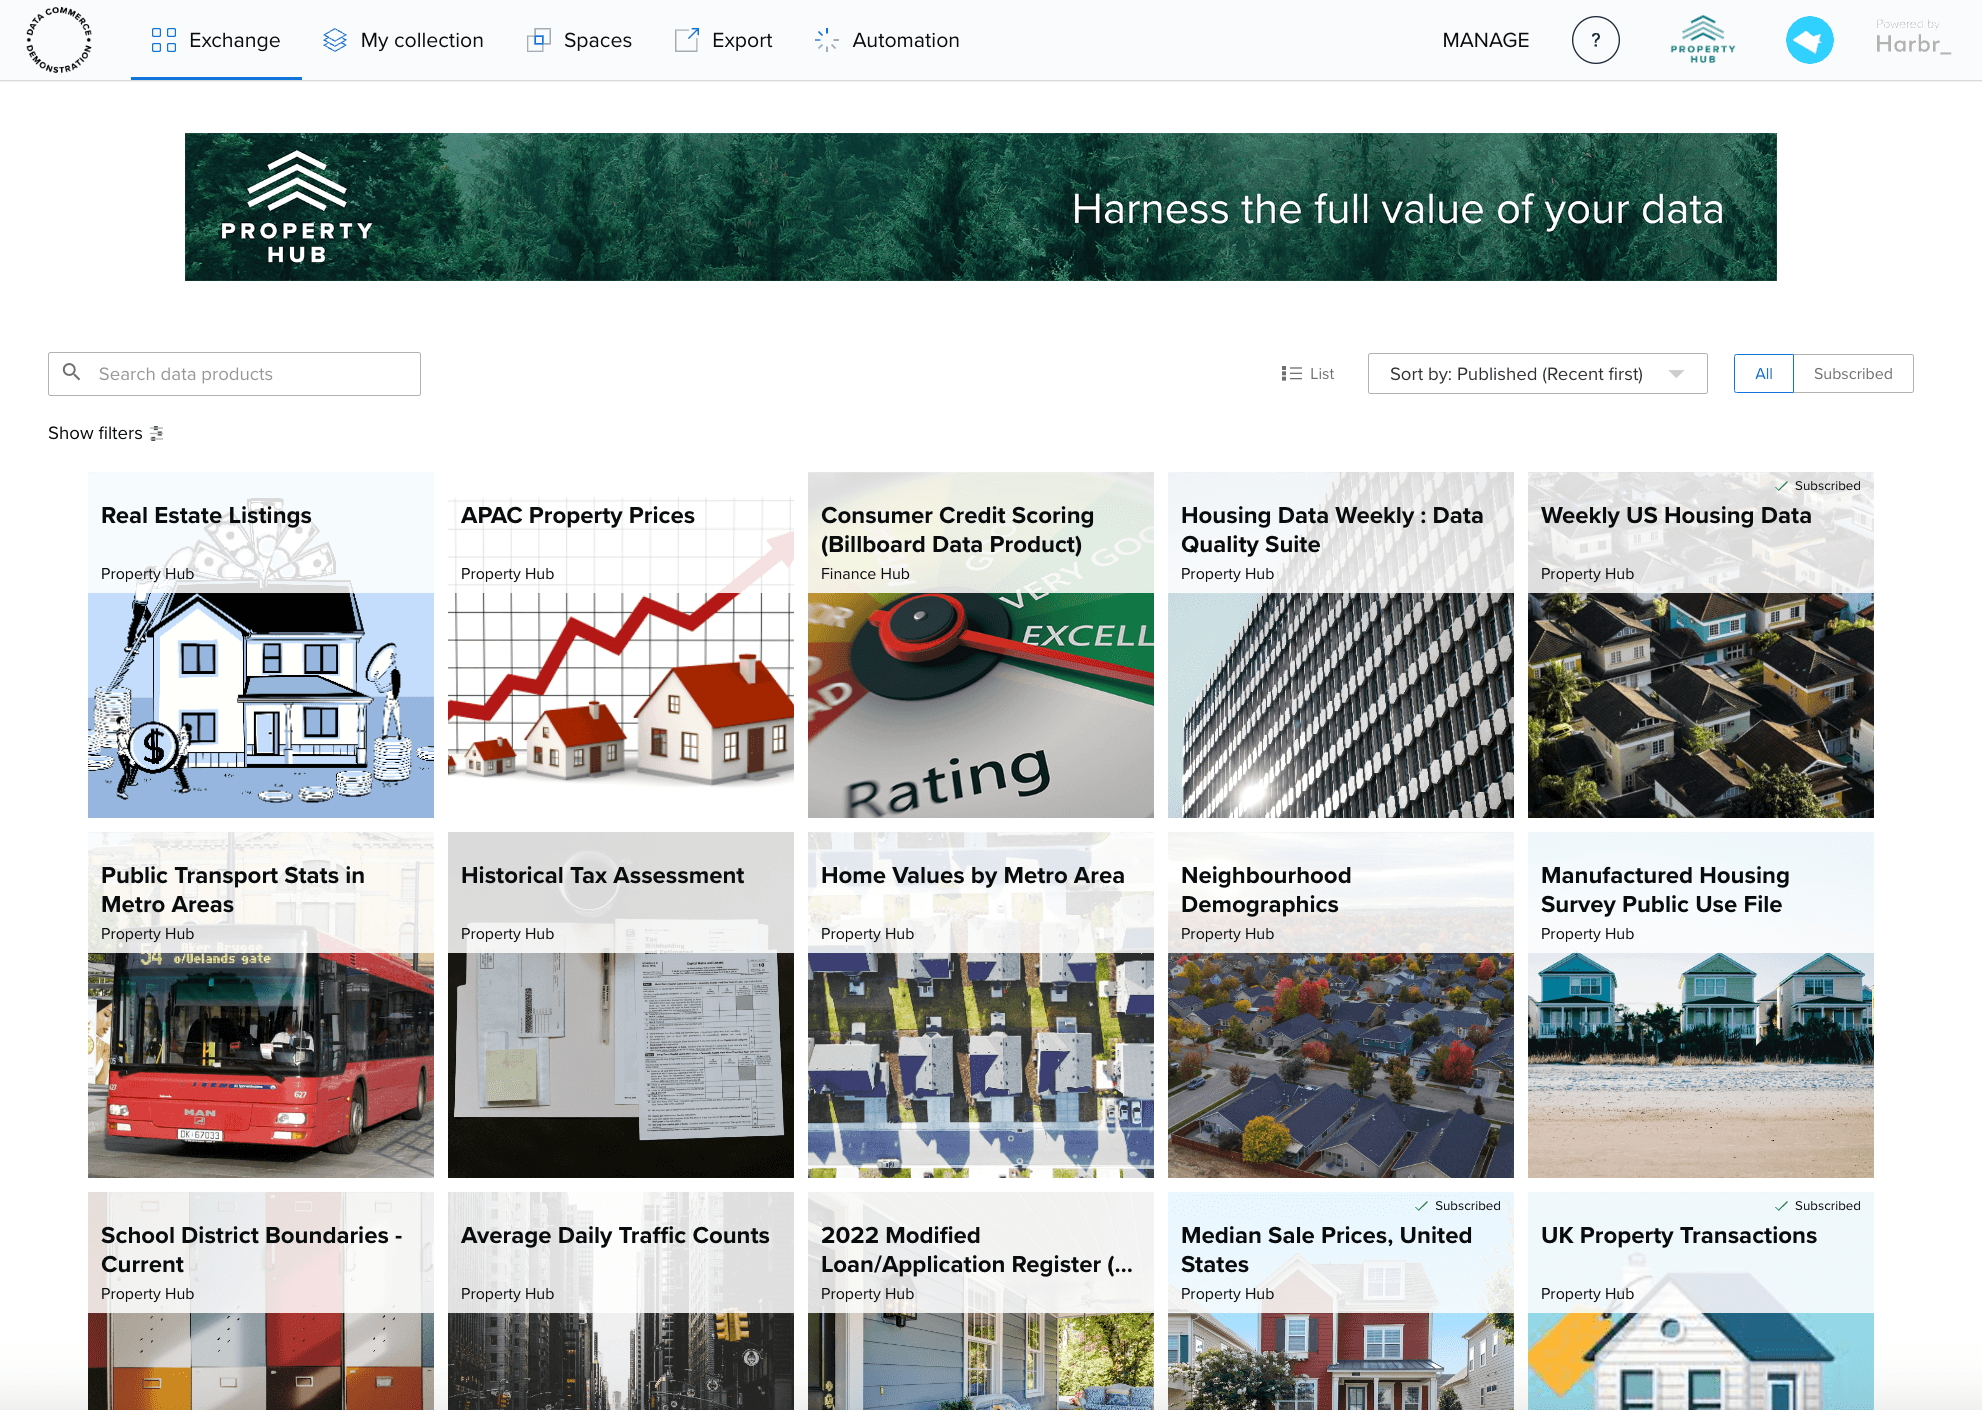The image size is (1982, 1410).
Task: Show filters by clicking its label
Action: click(94, 433)
